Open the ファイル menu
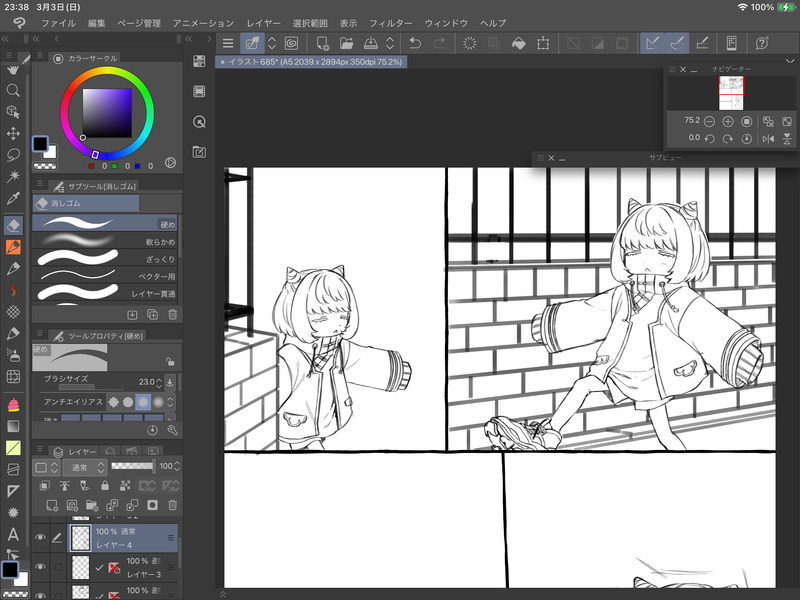This screenshot has height=600, width=800. click(x=58, y=23)
